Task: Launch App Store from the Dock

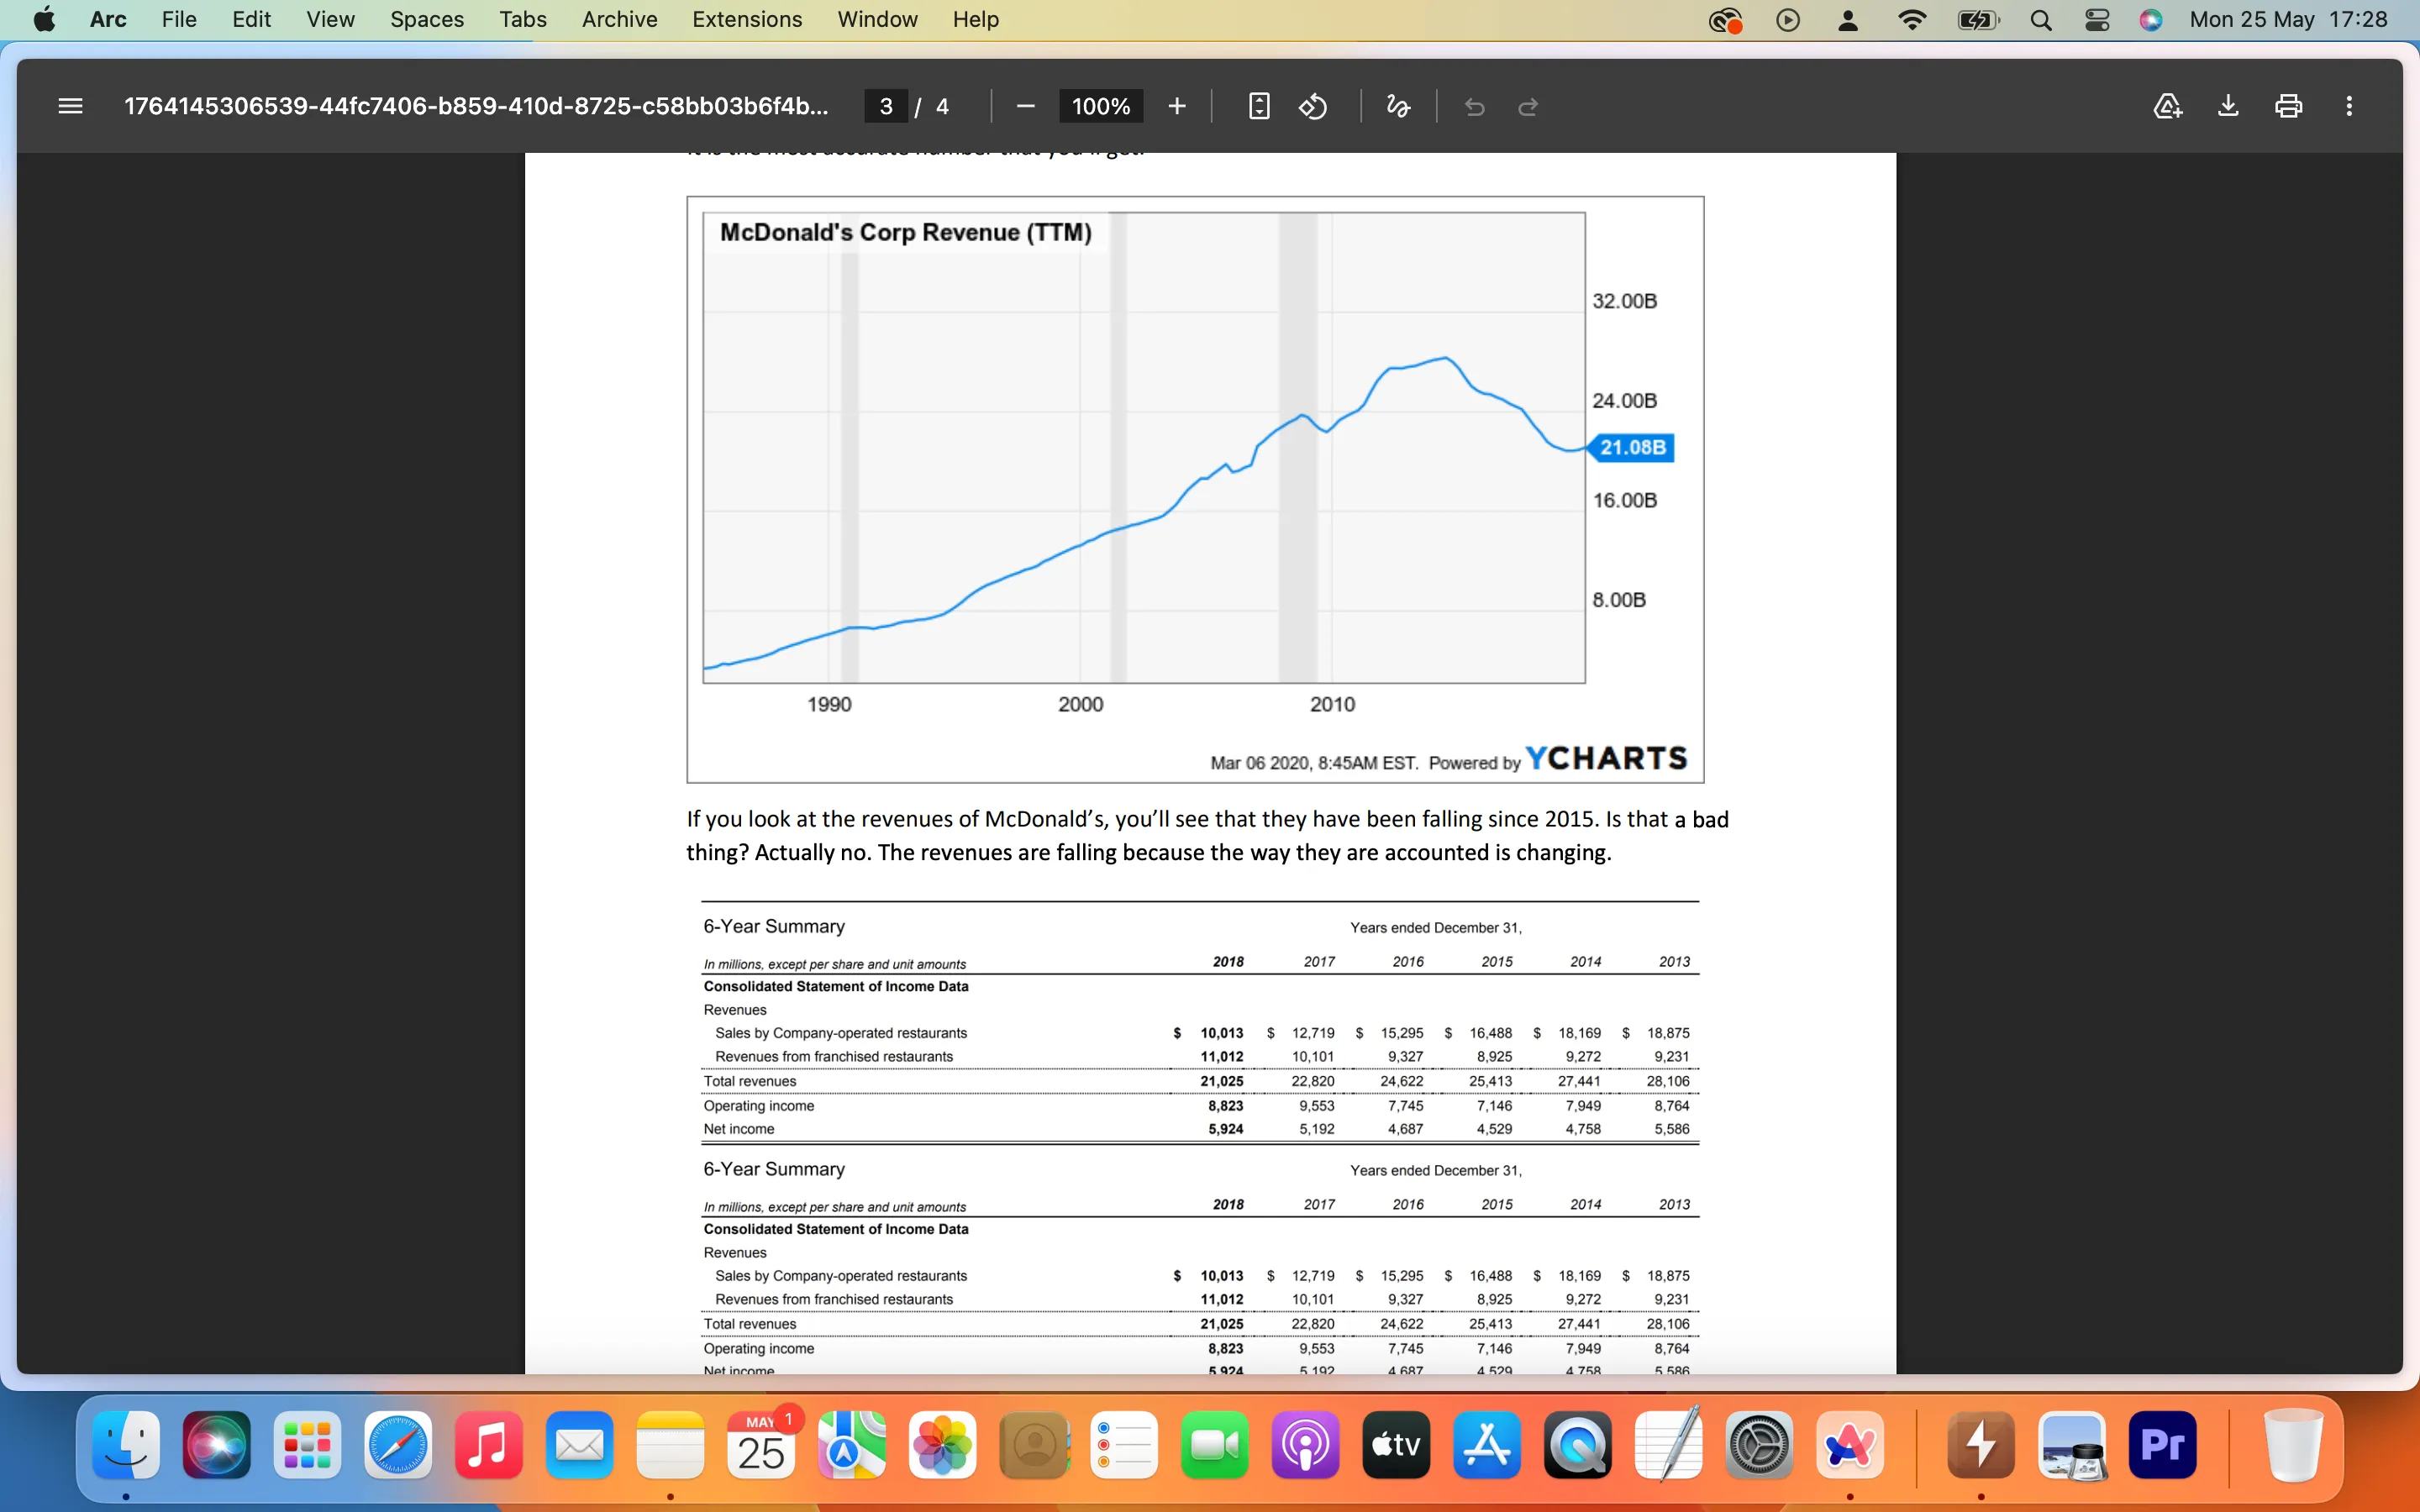Action: 1487,1445
